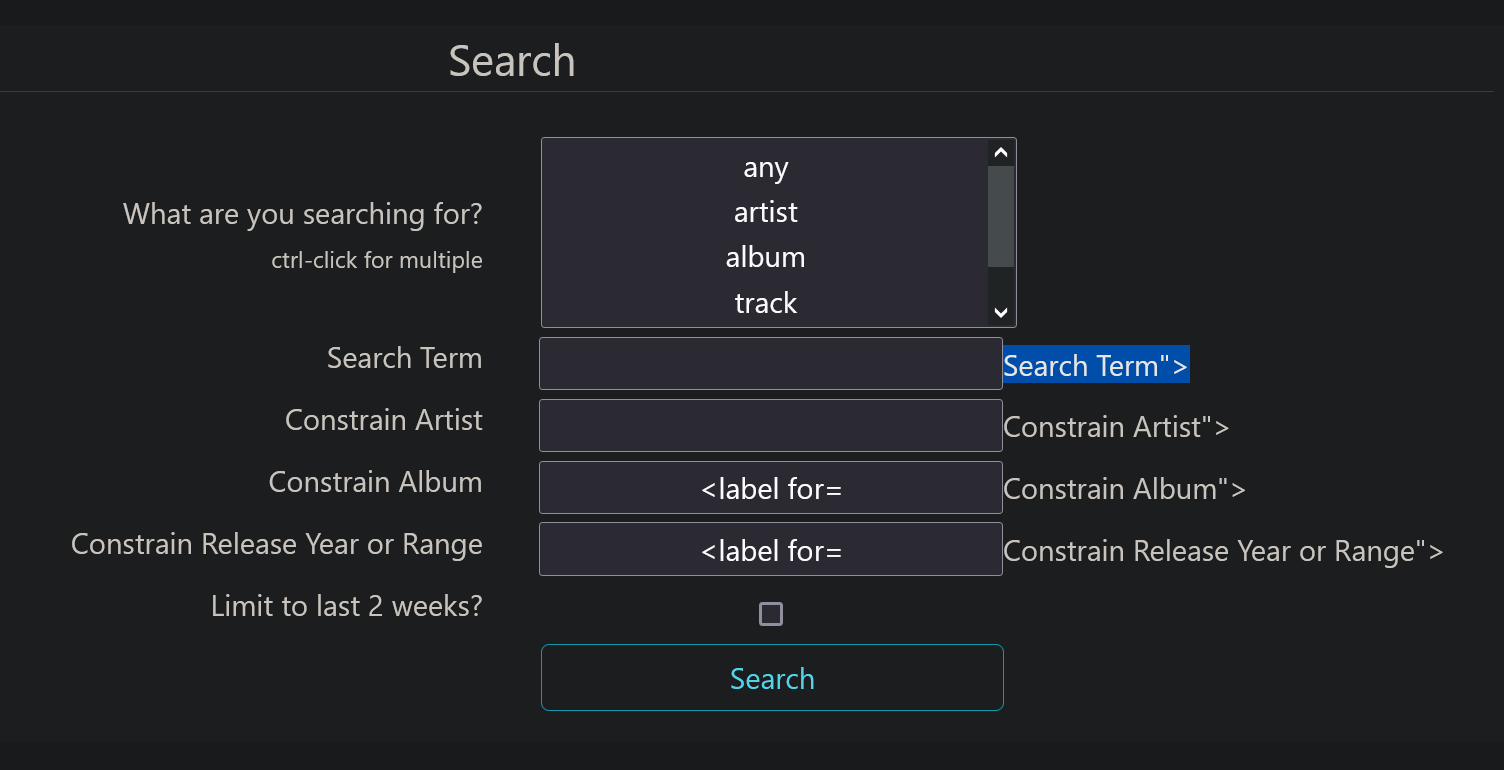Enable the "Limit to last 2 weeks?" checkbox
1504x770 pixels.
(x=771, y=614)
